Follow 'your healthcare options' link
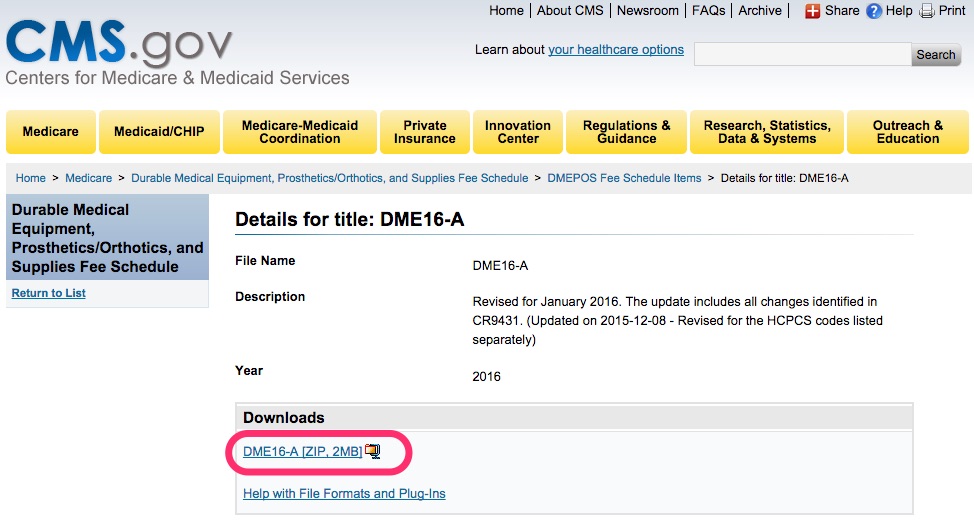The image size is (974, 522). click(x=616, y=50)
